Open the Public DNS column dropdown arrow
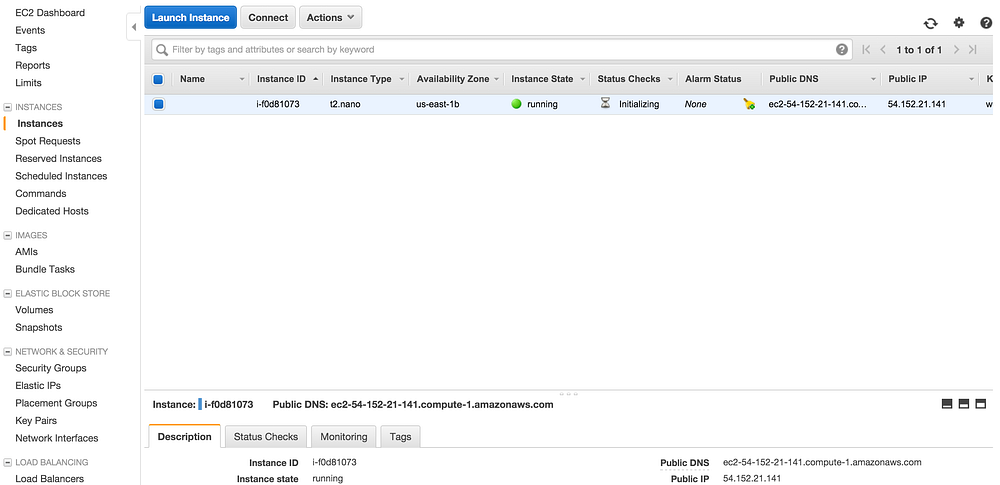 coord(873,79)
